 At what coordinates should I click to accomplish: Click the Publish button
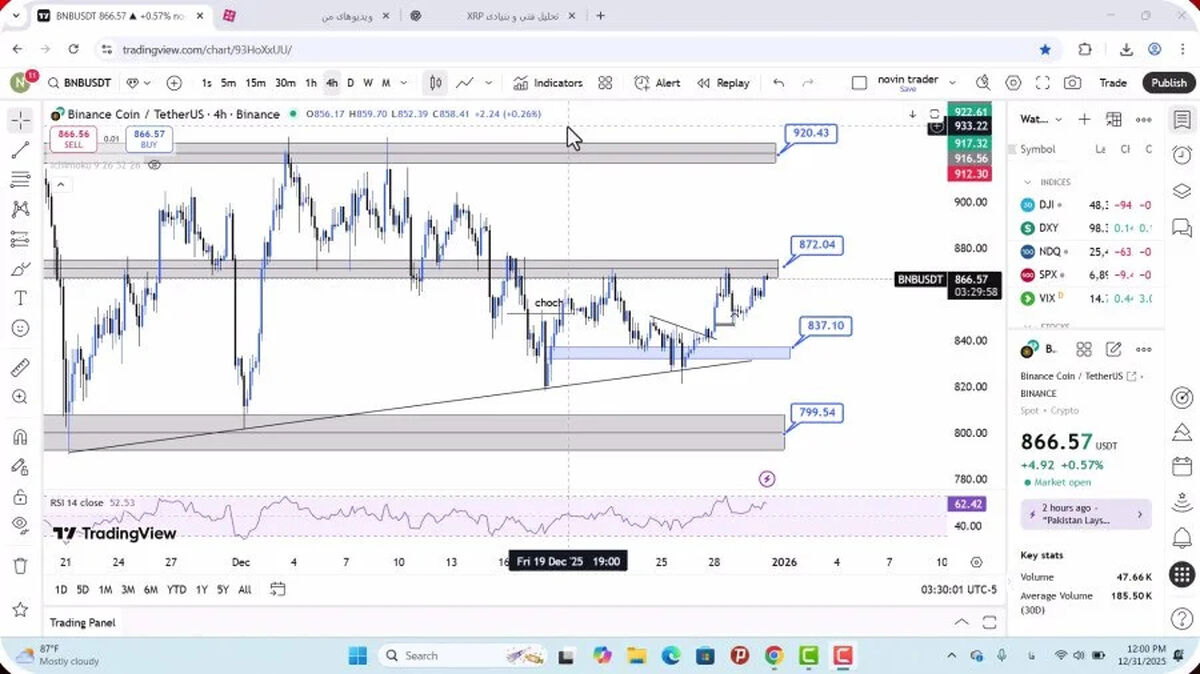(x=1168, y=83)
